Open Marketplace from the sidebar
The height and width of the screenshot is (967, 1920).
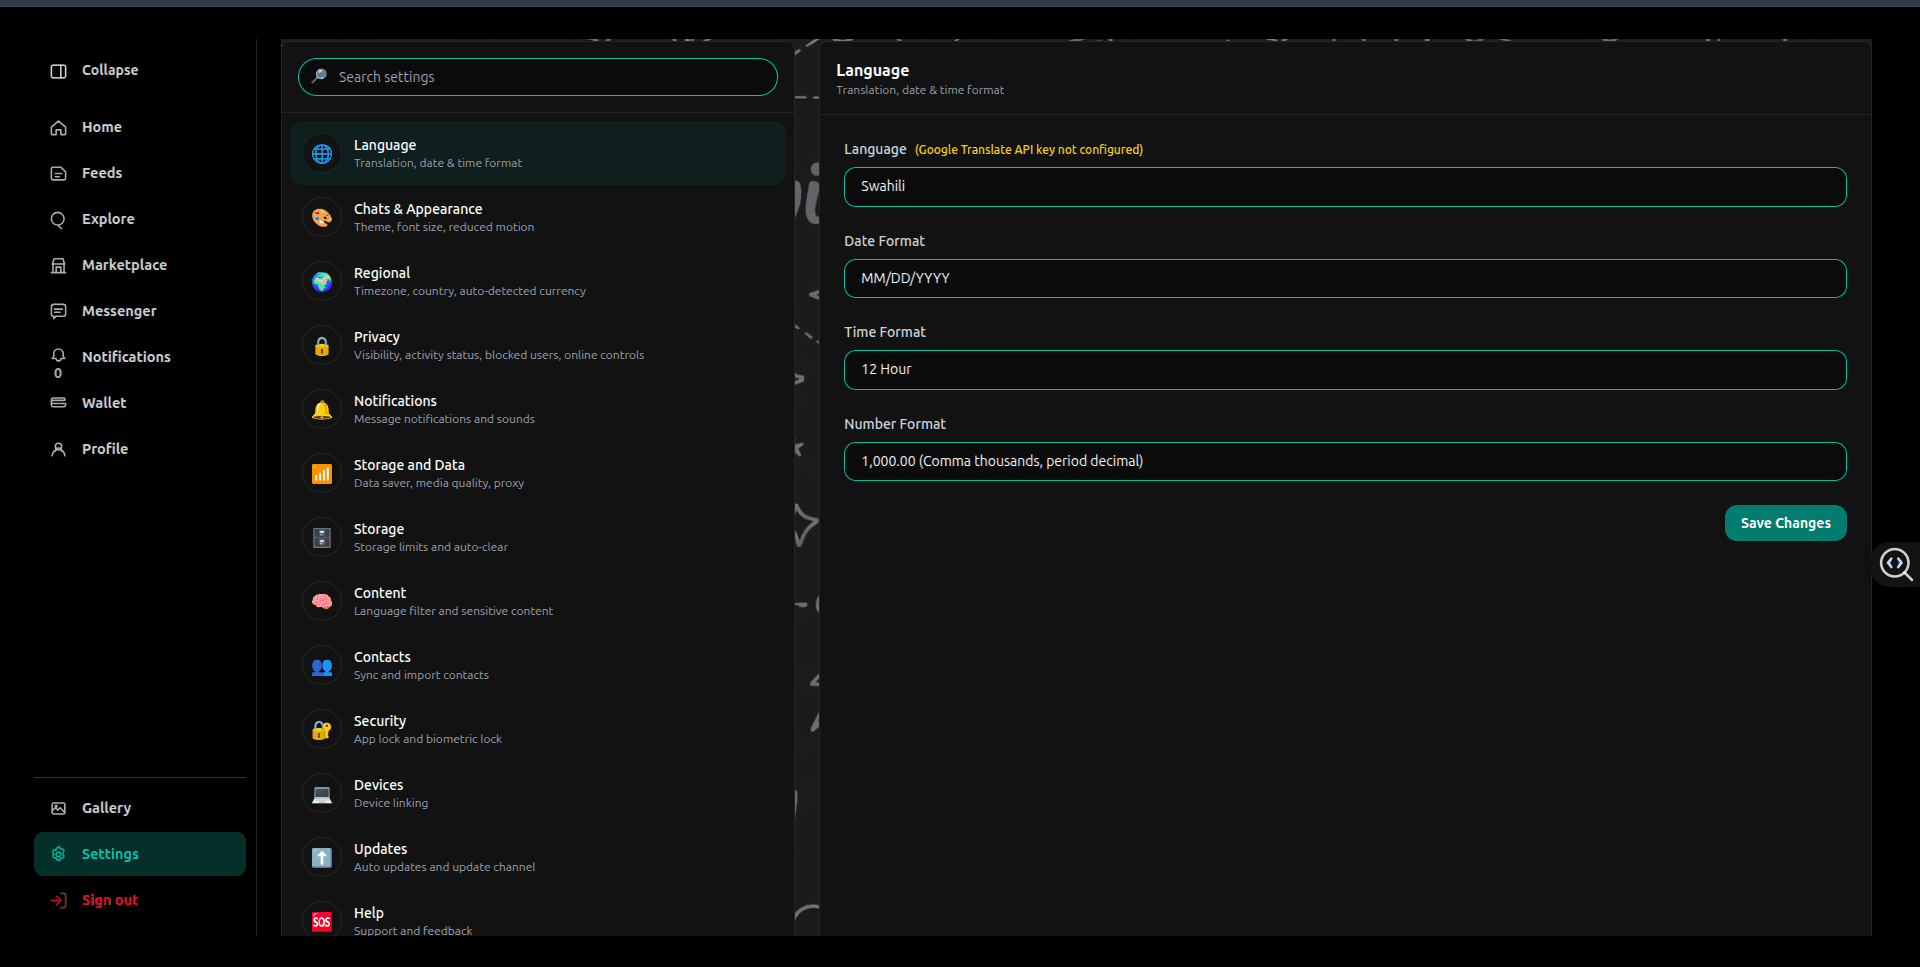(140, 266)
